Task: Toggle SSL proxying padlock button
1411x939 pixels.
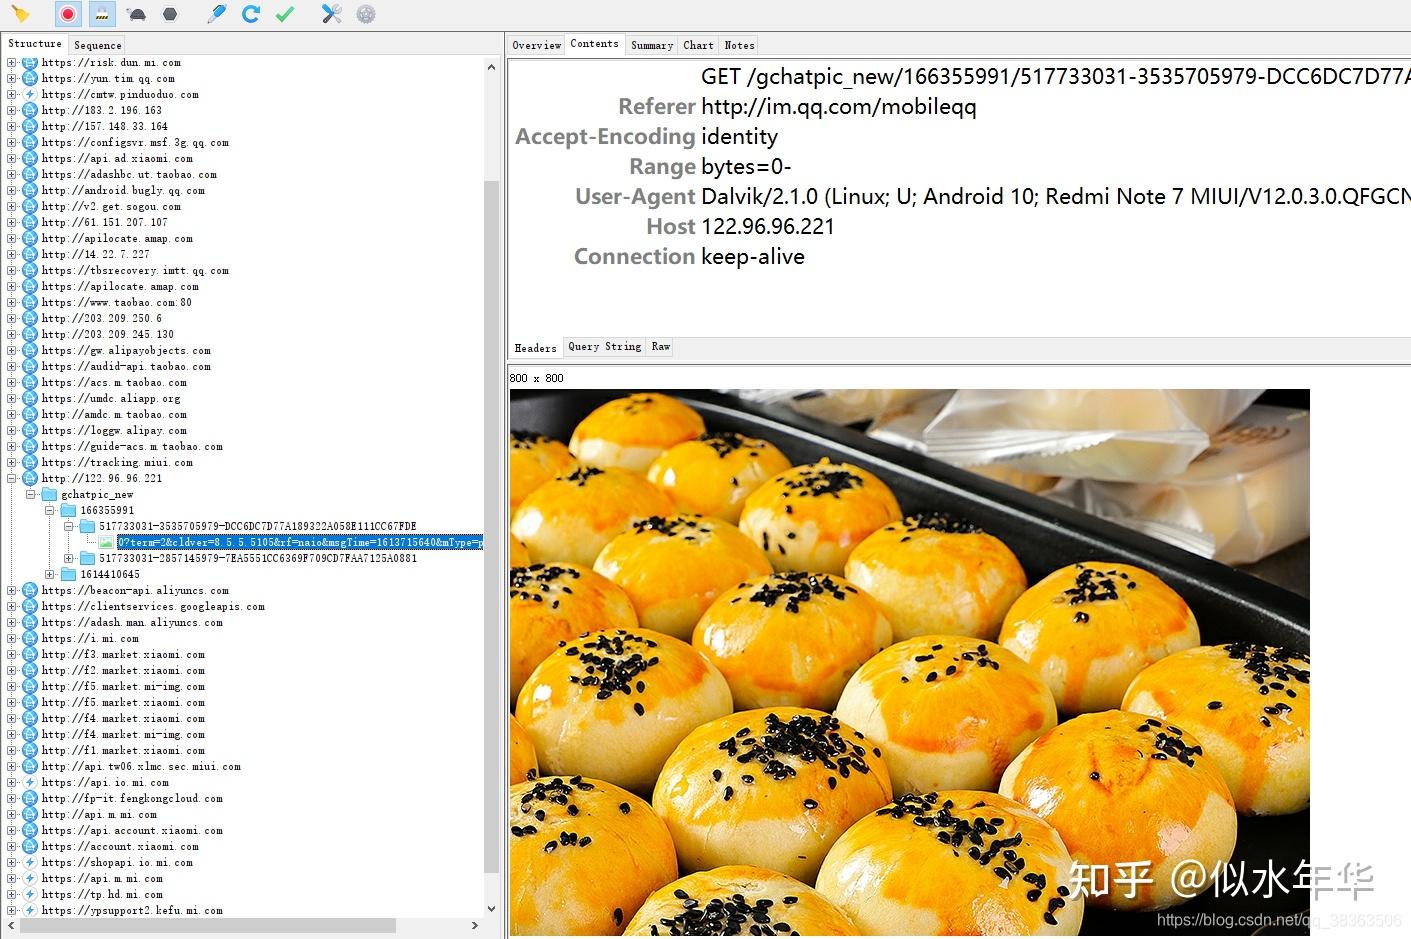Action: click(101, 14)
